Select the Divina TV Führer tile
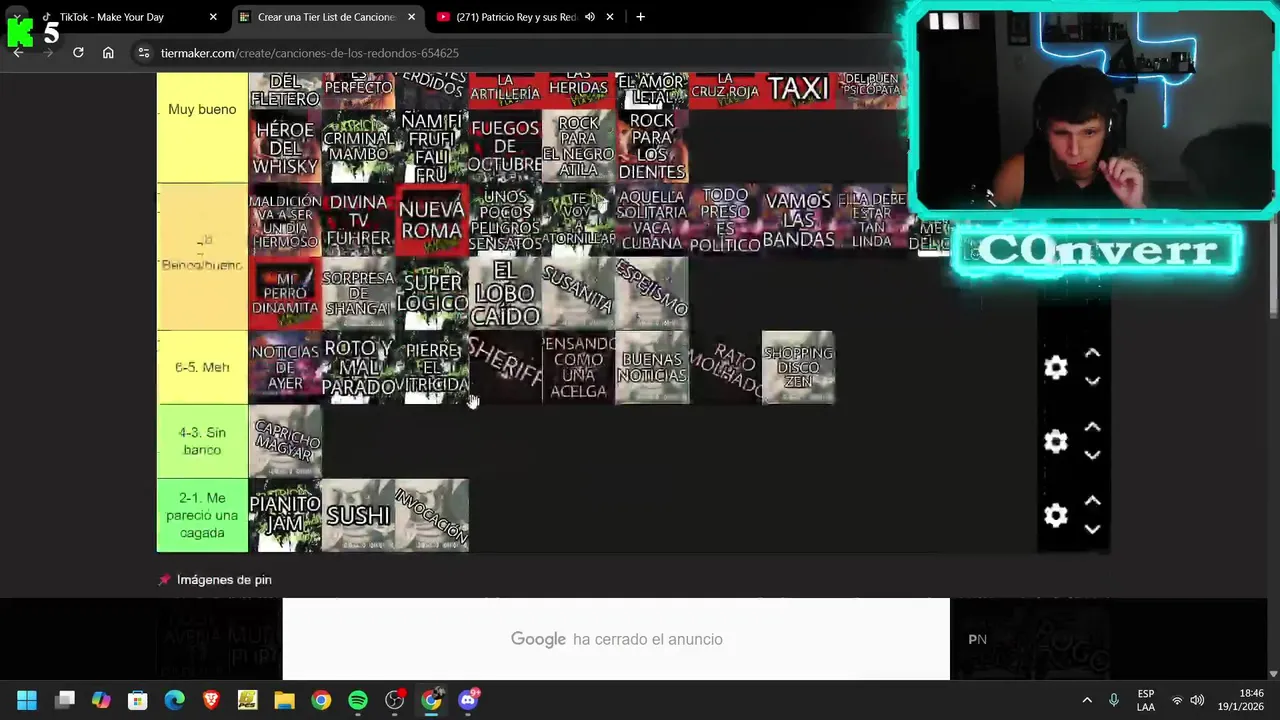Screen dimensions: 1280x720 (x=358, y=220)
